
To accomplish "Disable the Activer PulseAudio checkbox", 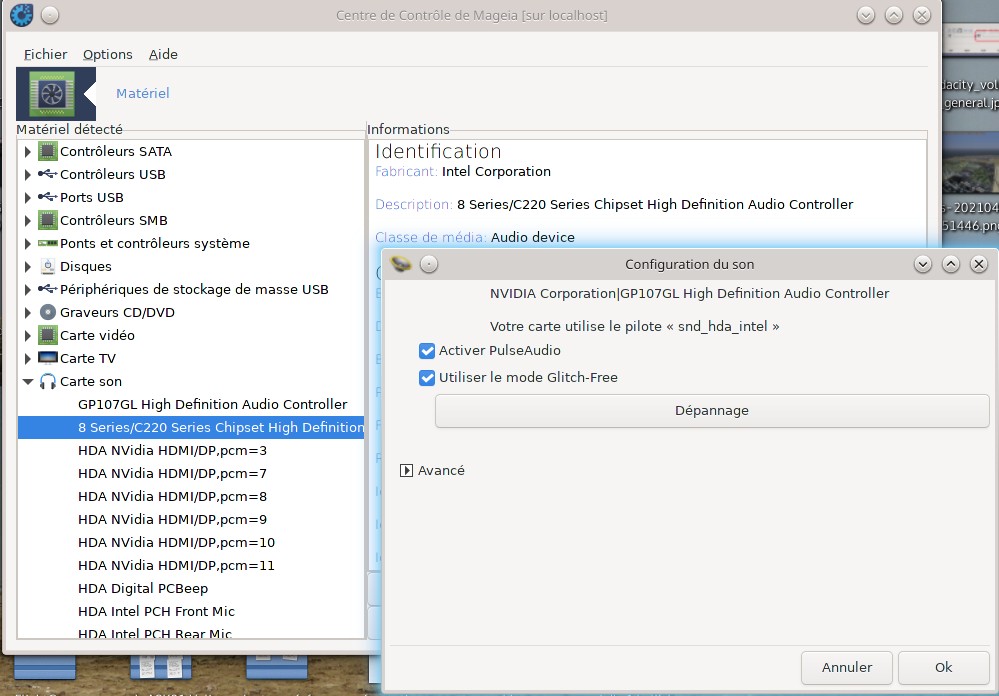I will point(427,351).
